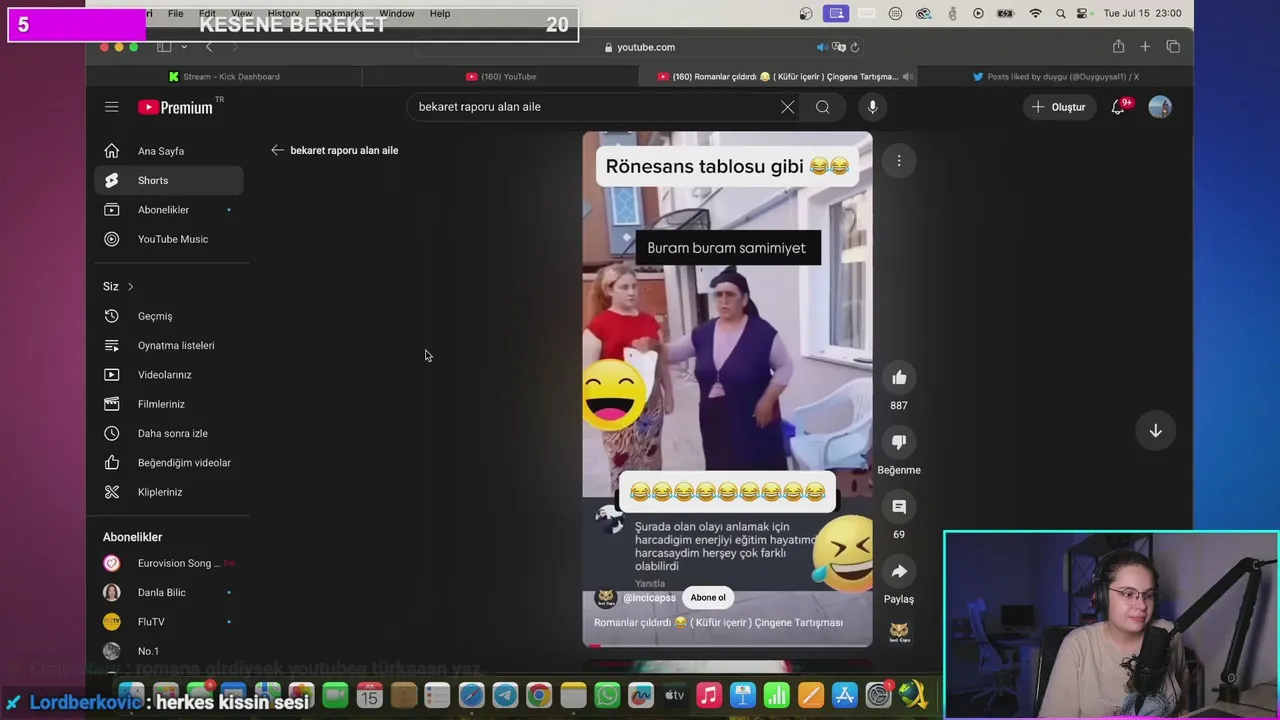Click the Short's video player area
1280x720 pixels.
[727, 389]
